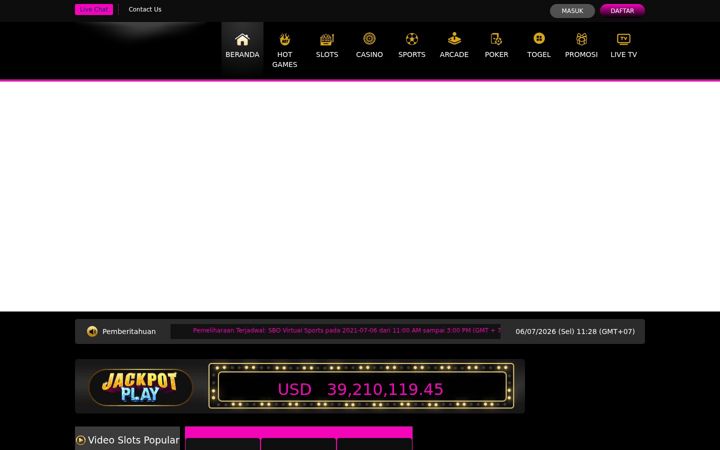Click the Jackpot Play logo
This screenshot has height=450, width=720.
(141, 387)
